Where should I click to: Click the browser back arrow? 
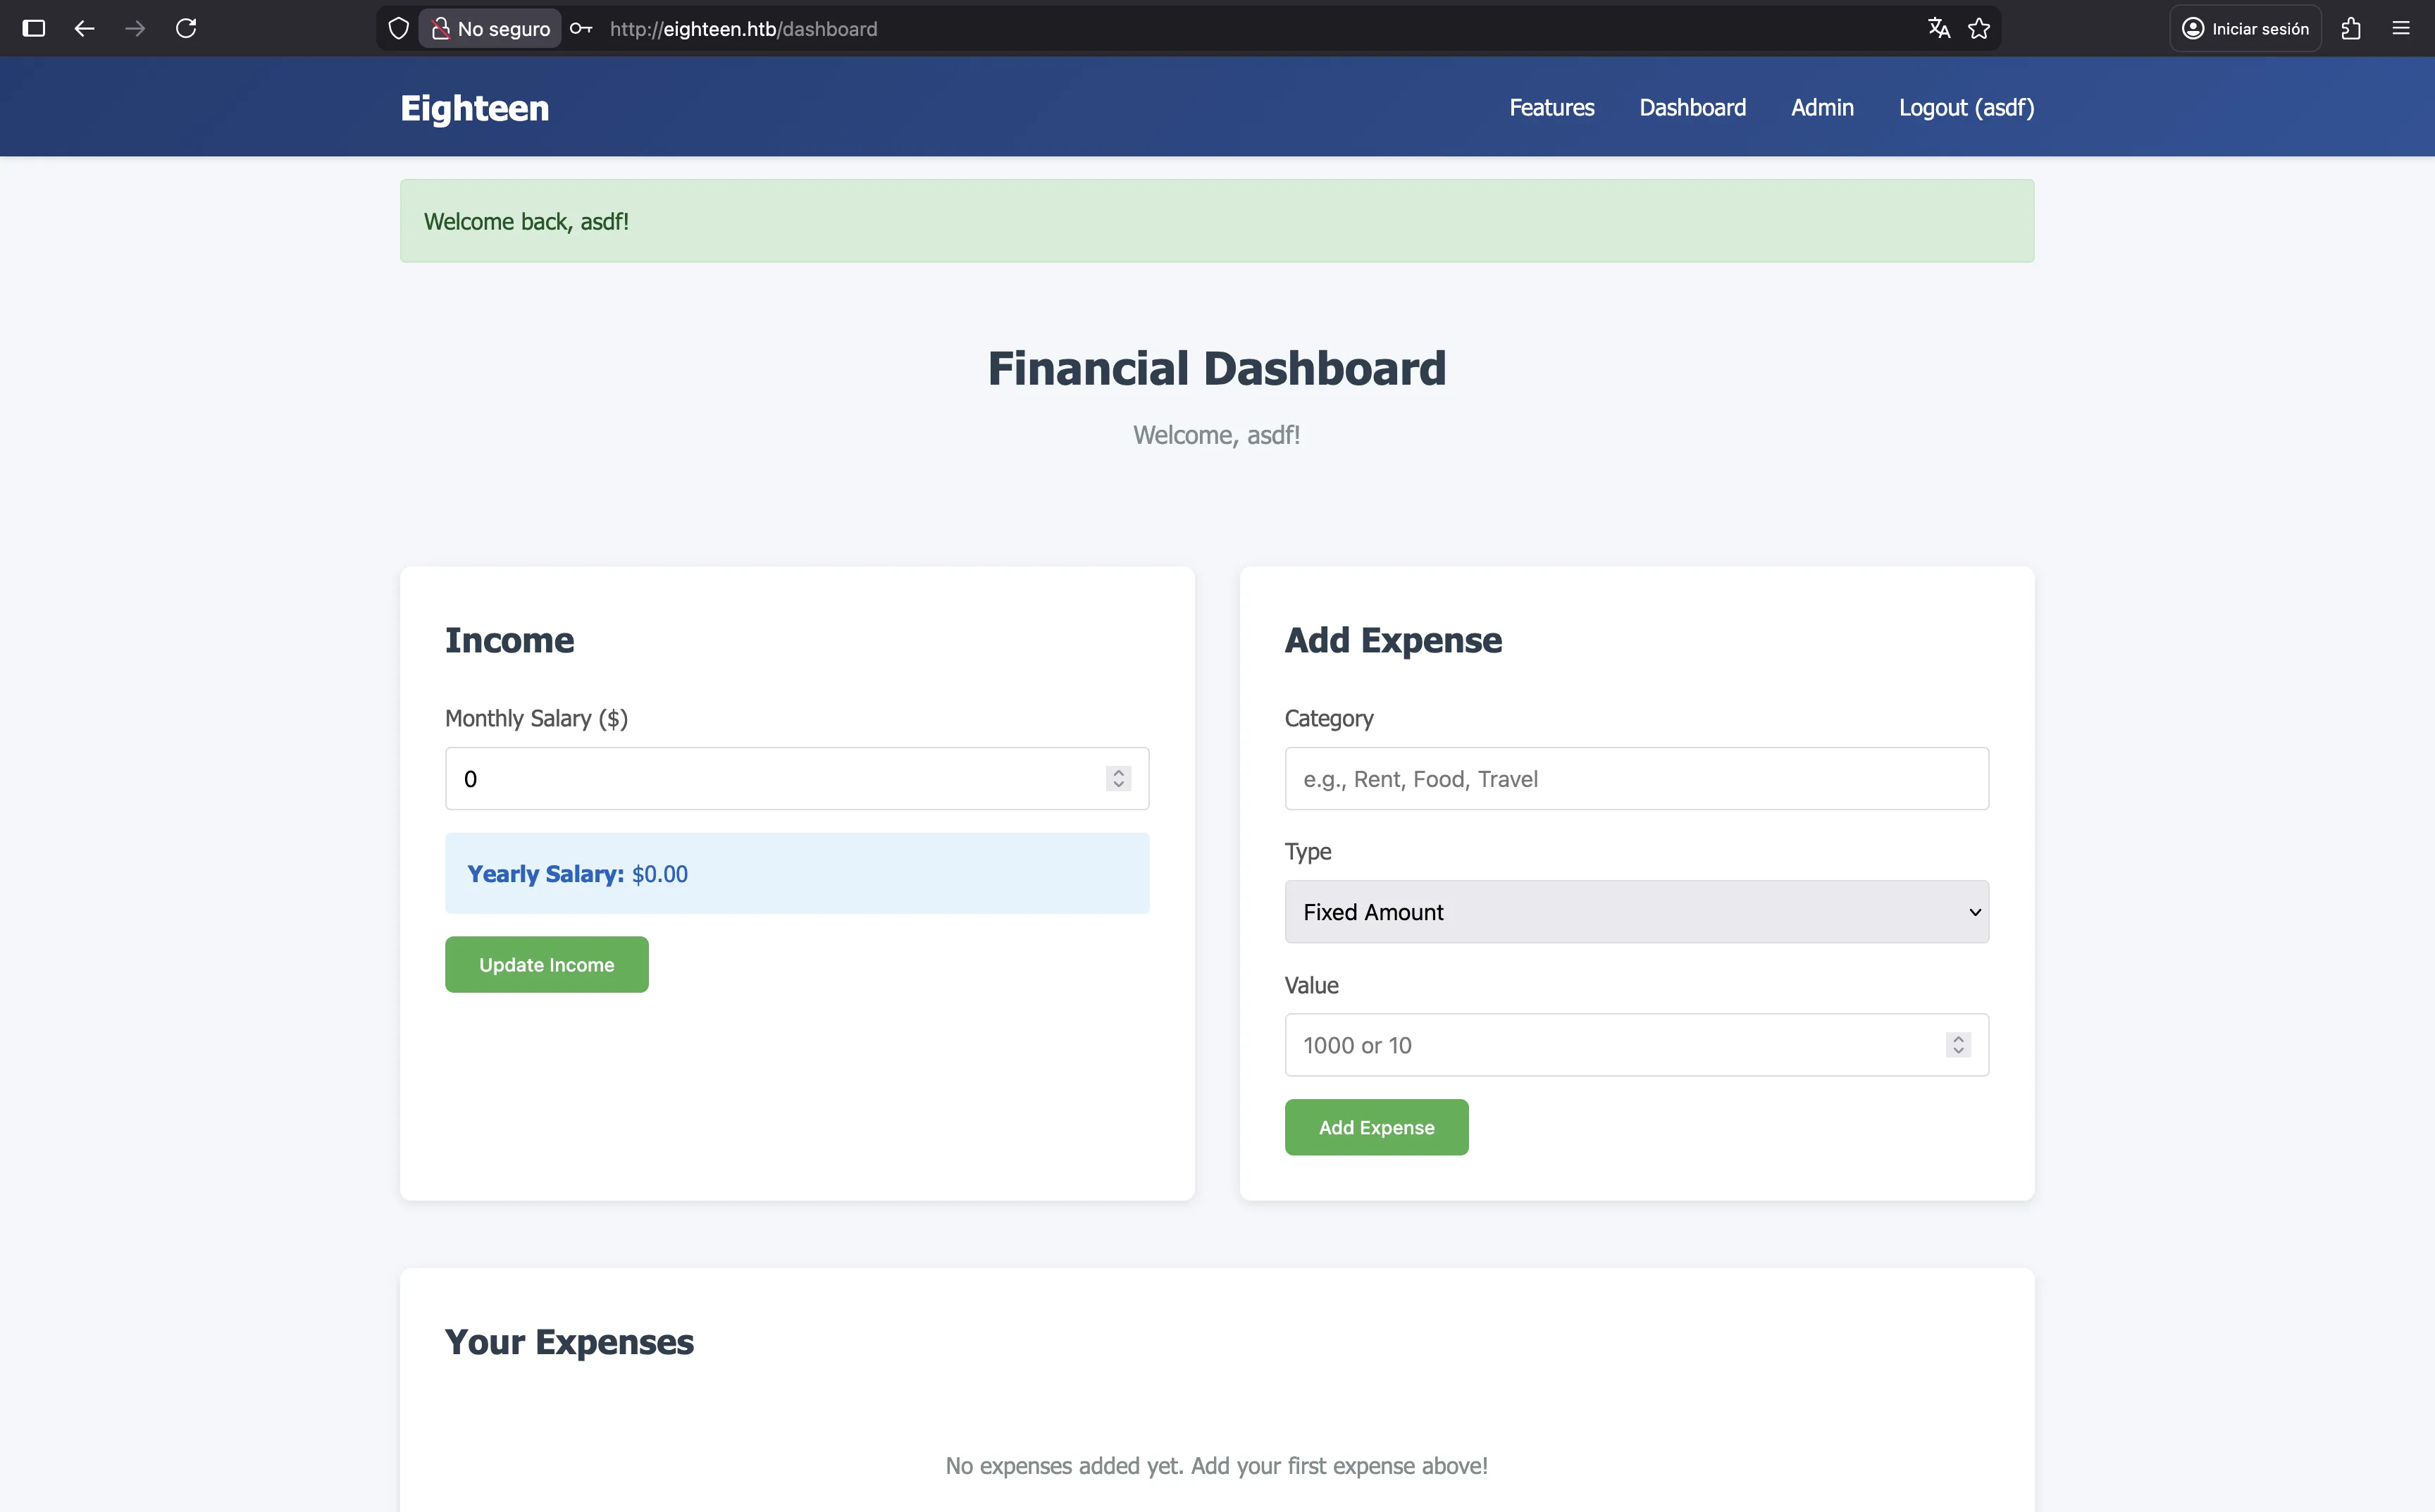click(84, 29)
